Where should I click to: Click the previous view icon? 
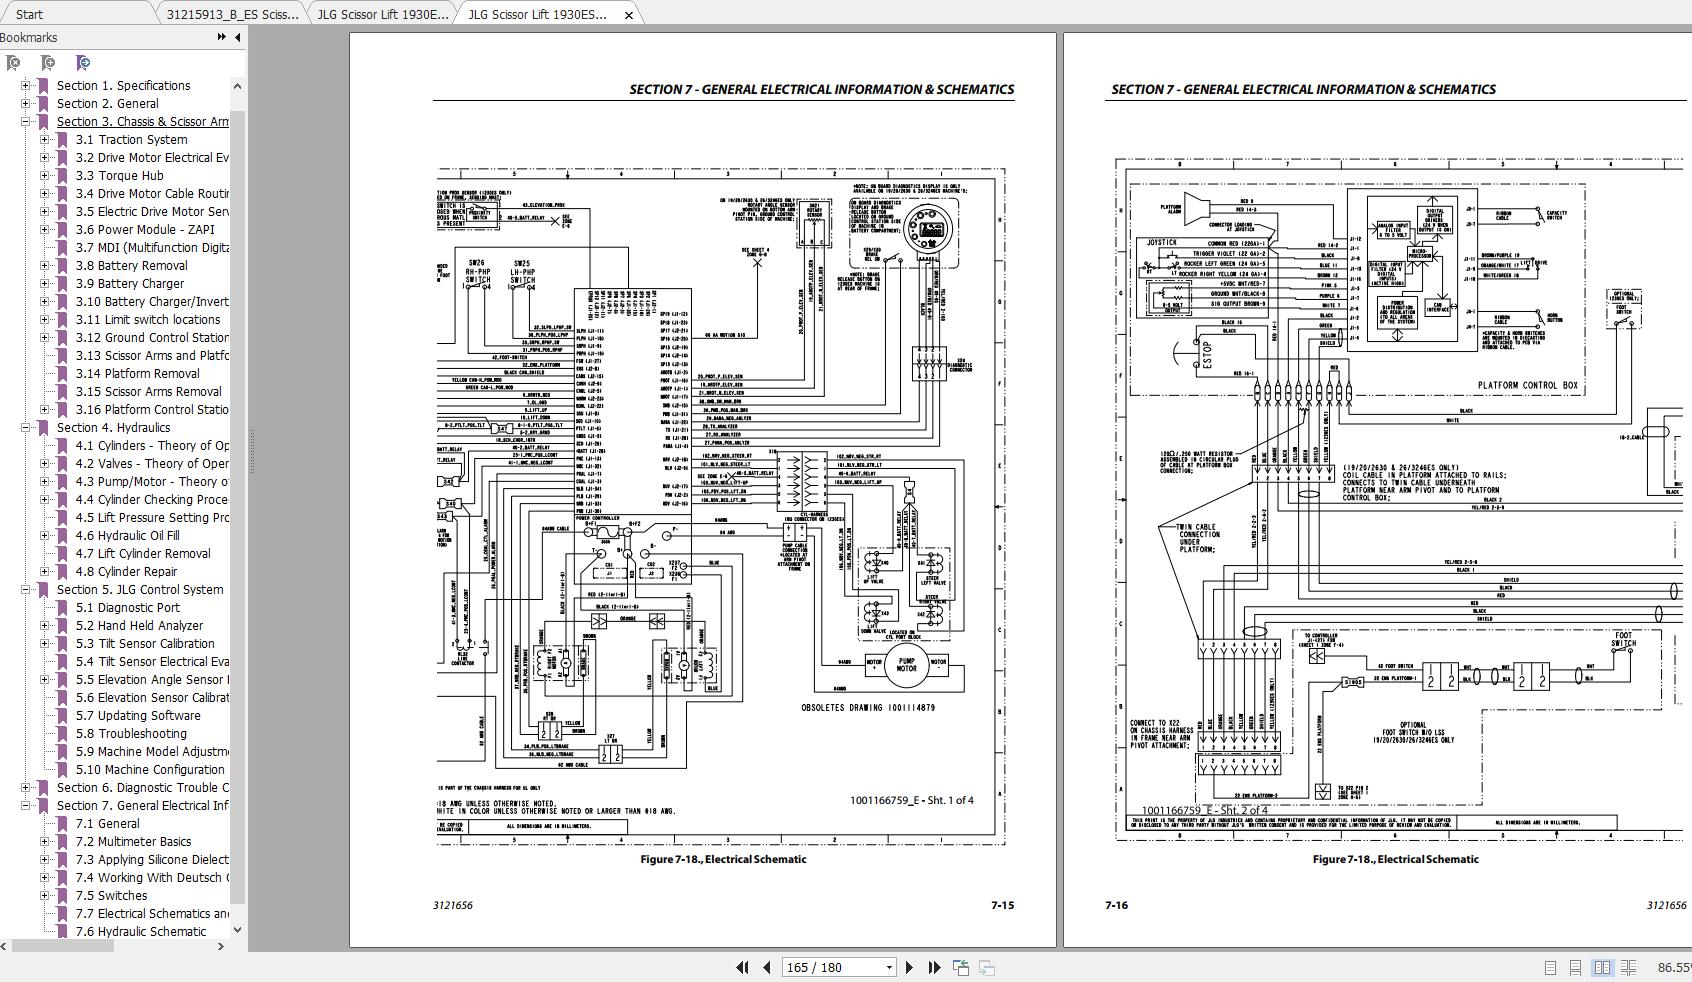pyautogui.click(x=961, y=967)
